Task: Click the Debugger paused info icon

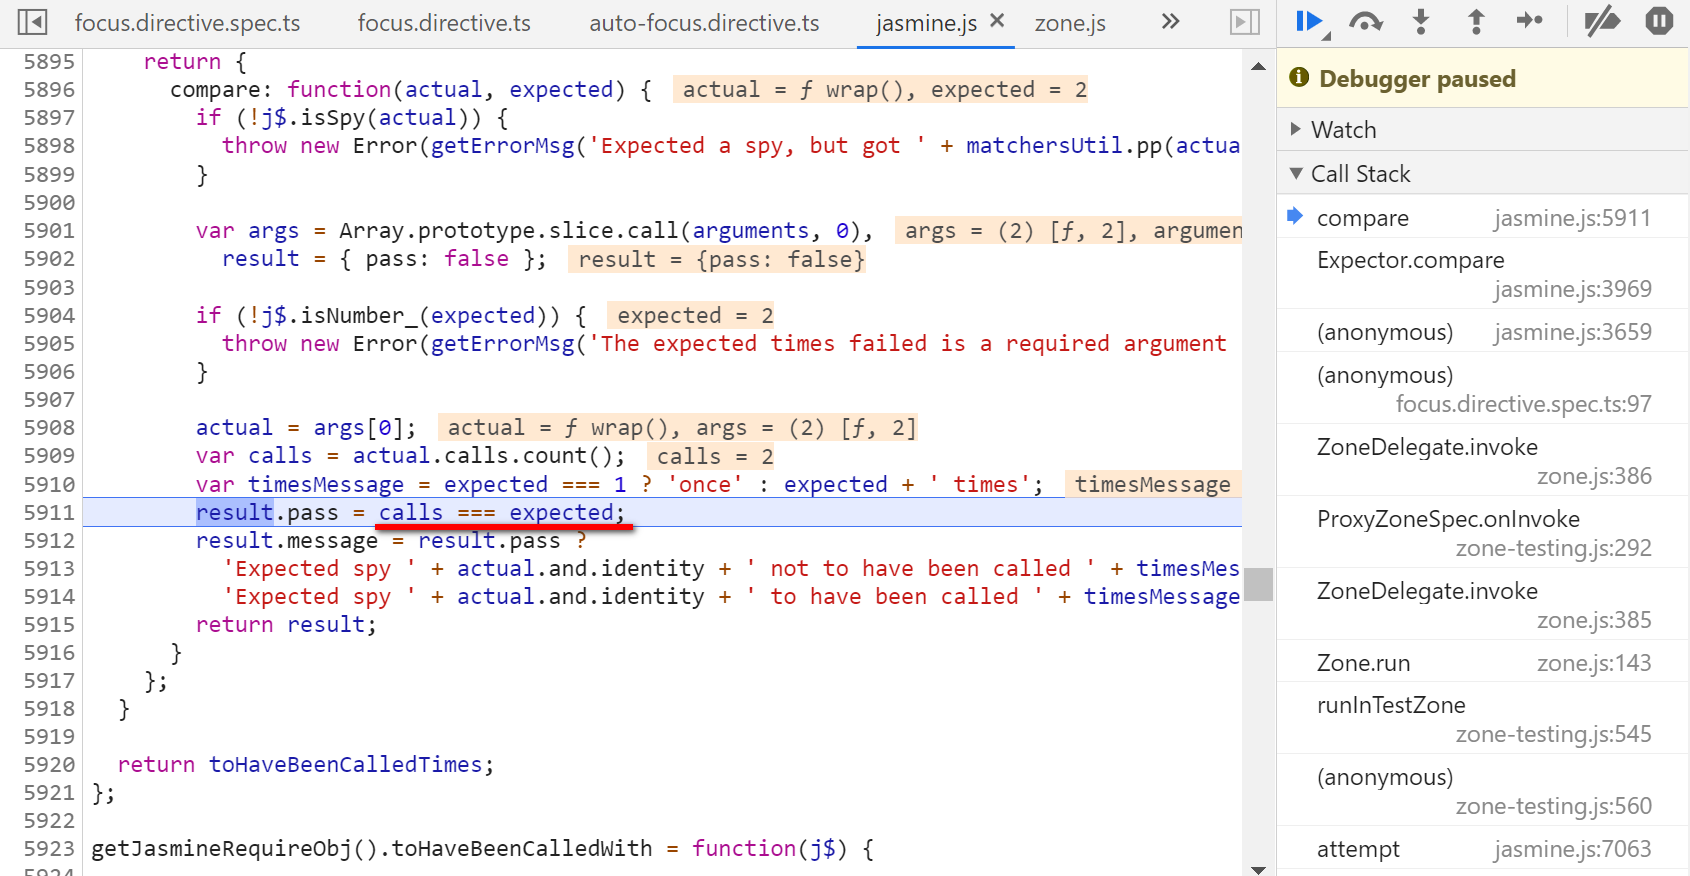Action: pyautogui.click(x=1299, y=77)
